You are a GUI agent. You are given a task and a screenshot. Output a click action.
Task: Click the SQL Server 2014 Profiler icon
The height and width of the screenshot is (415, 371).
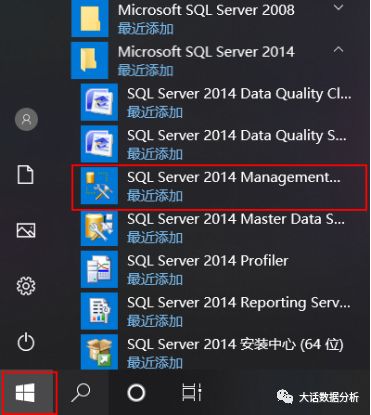[x=99, y=269]
